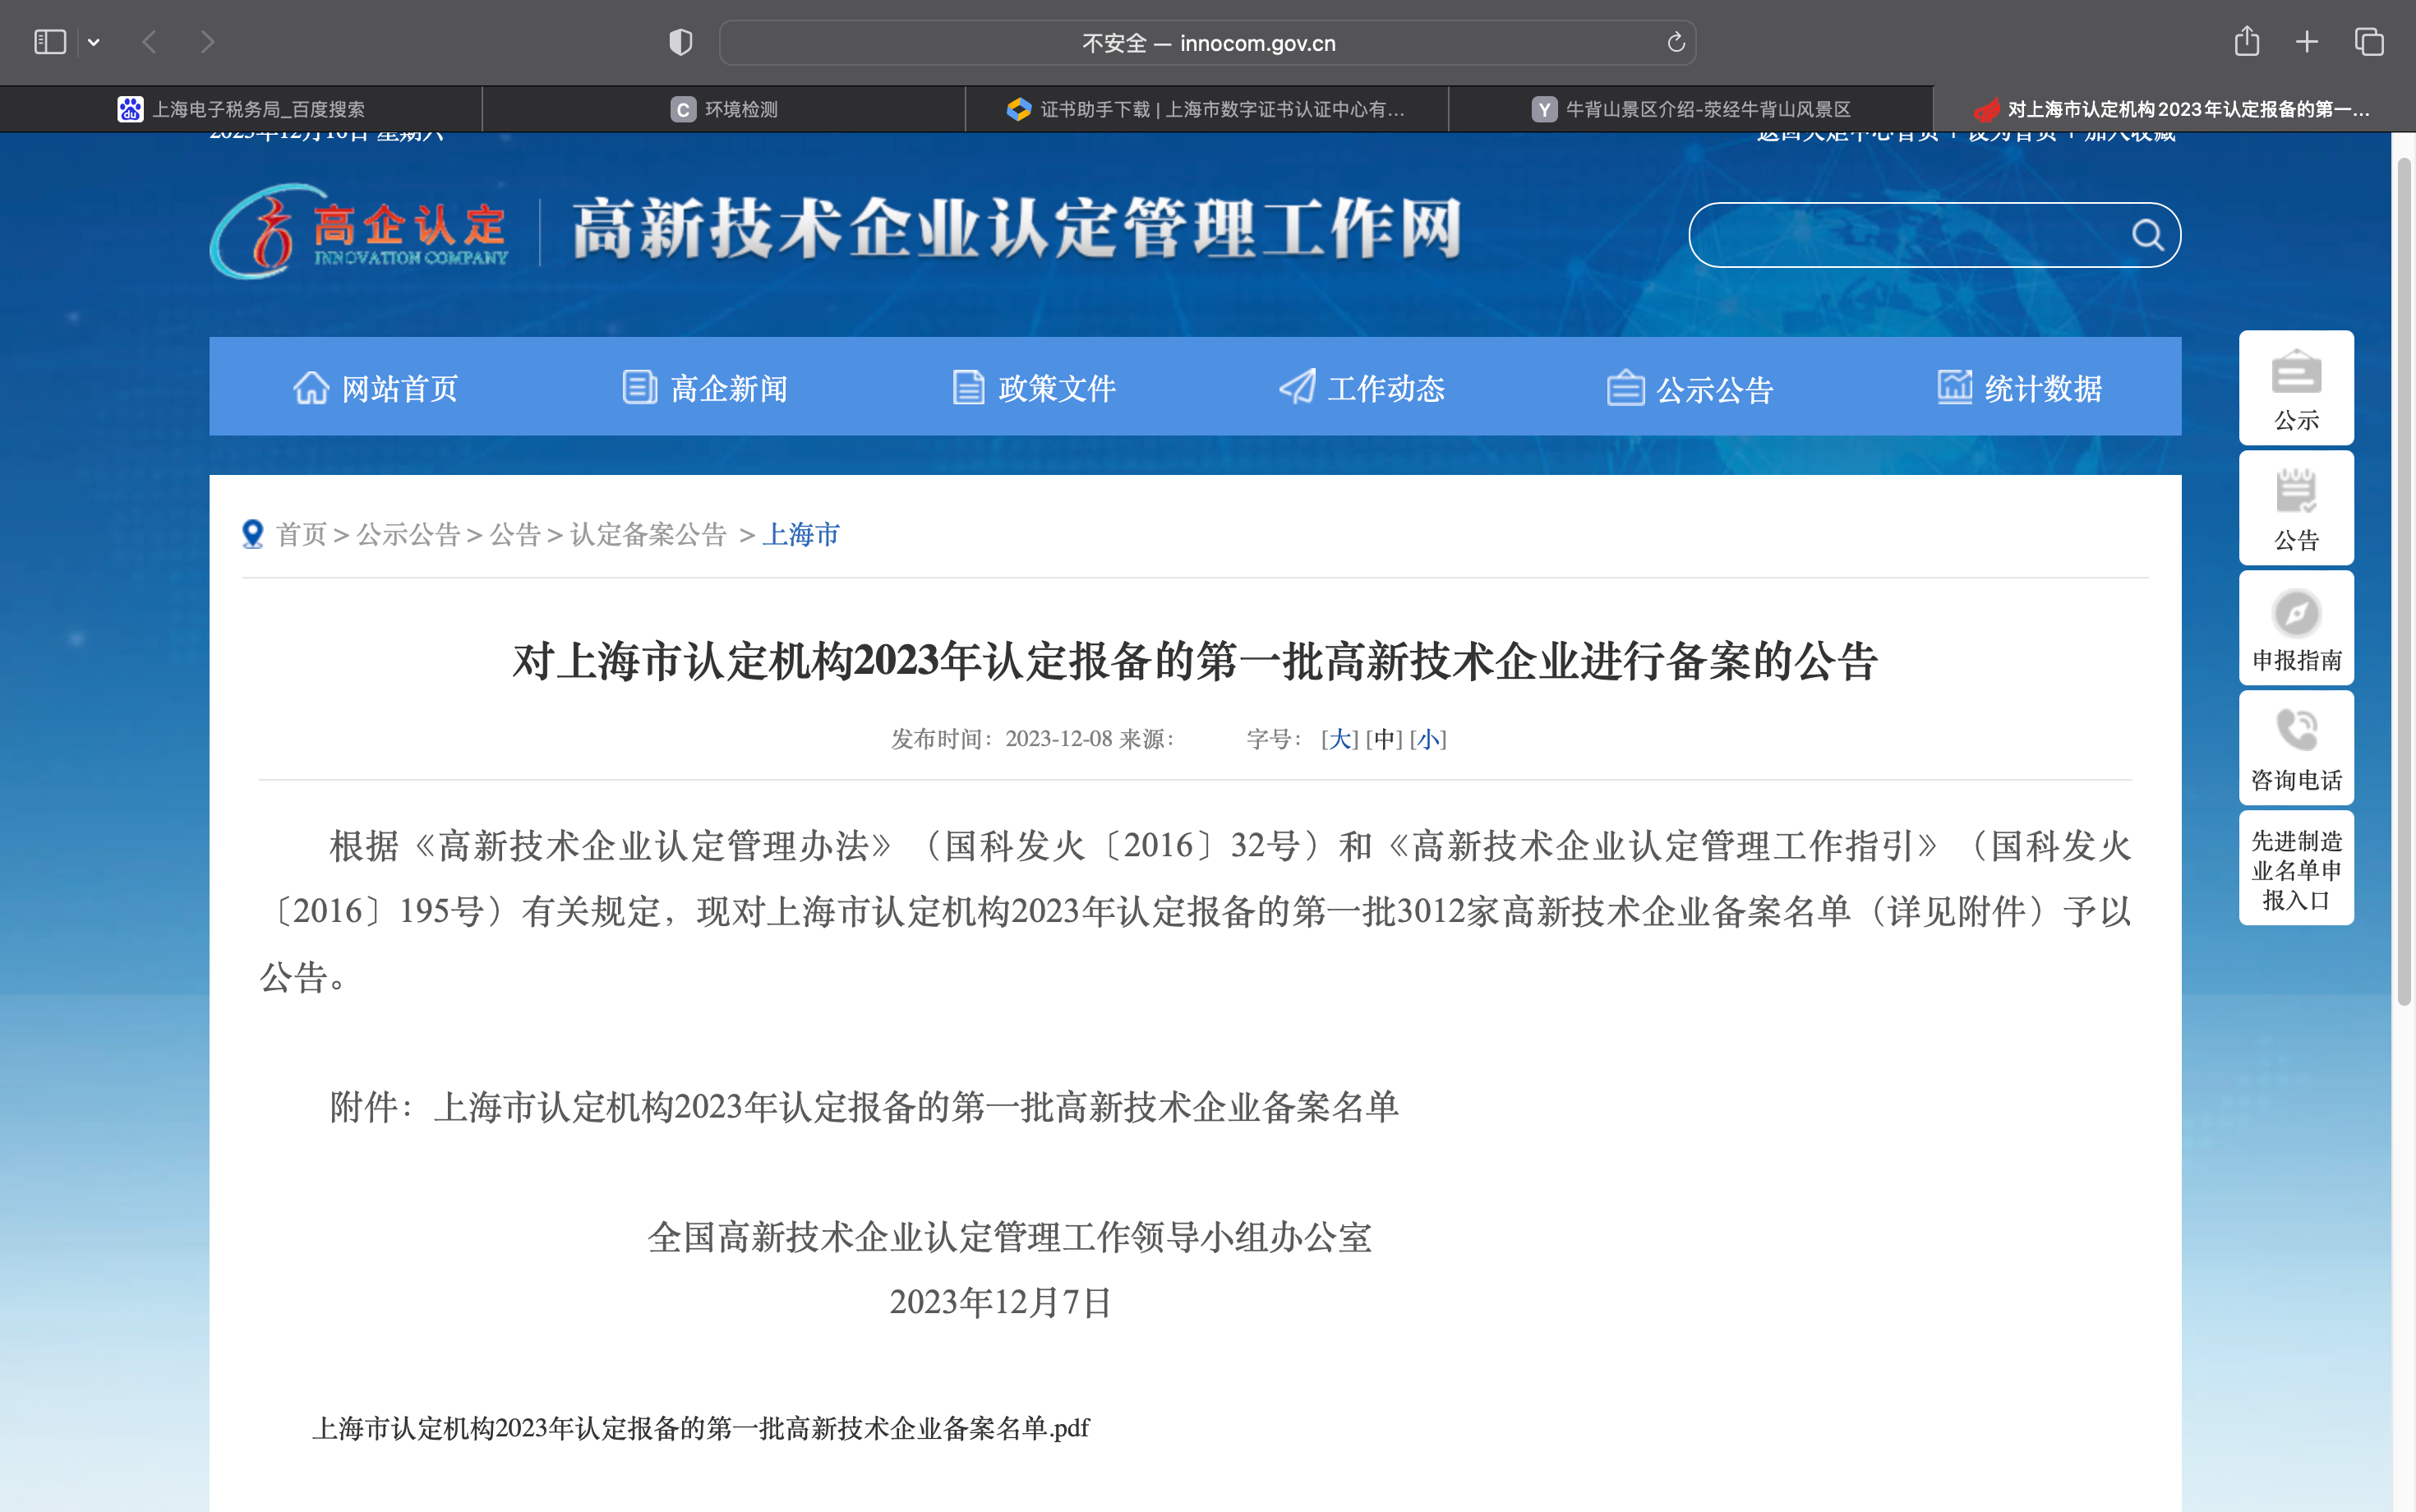Open 申报指南 compass icon
Viewport: 2416px width, 1512px height.
point(2296,628)
